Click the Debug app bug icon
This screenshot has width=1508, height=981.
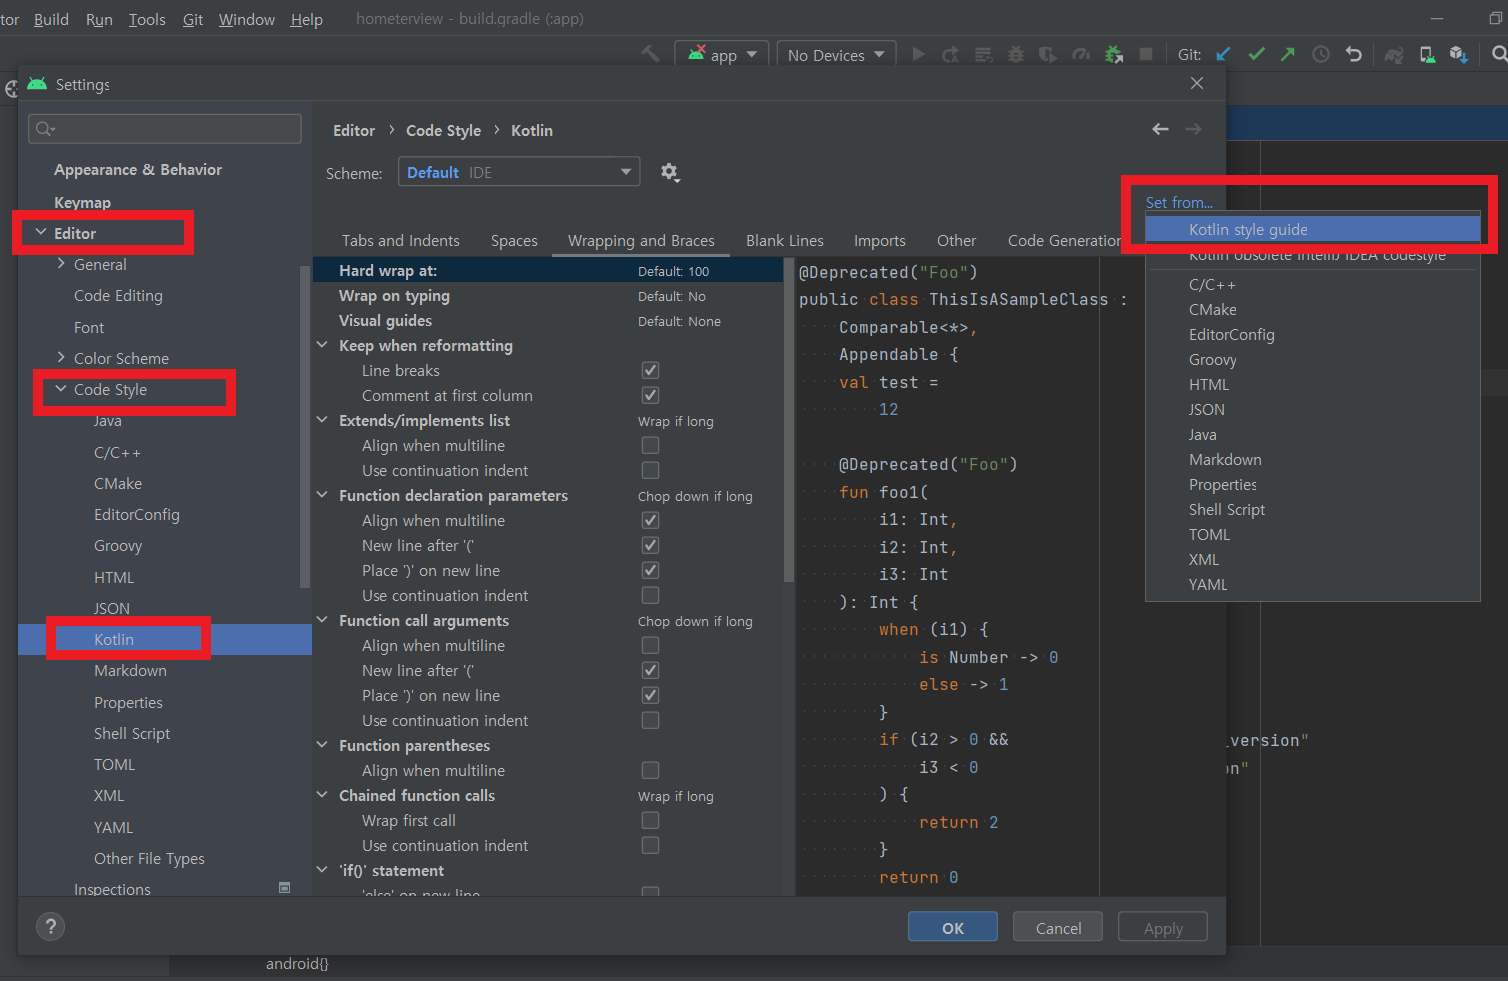point(1016,54)
